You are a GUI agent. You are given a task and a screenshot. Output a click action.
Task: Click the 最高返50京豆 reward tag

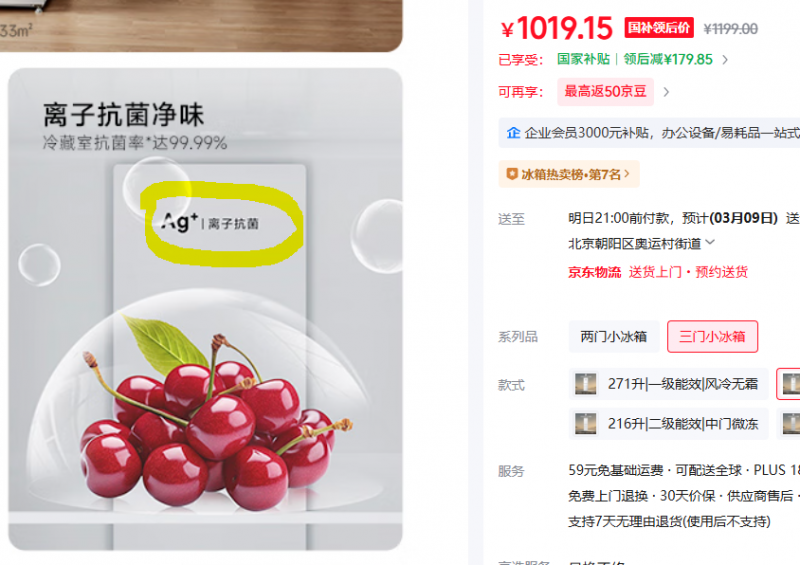[605, 92]
